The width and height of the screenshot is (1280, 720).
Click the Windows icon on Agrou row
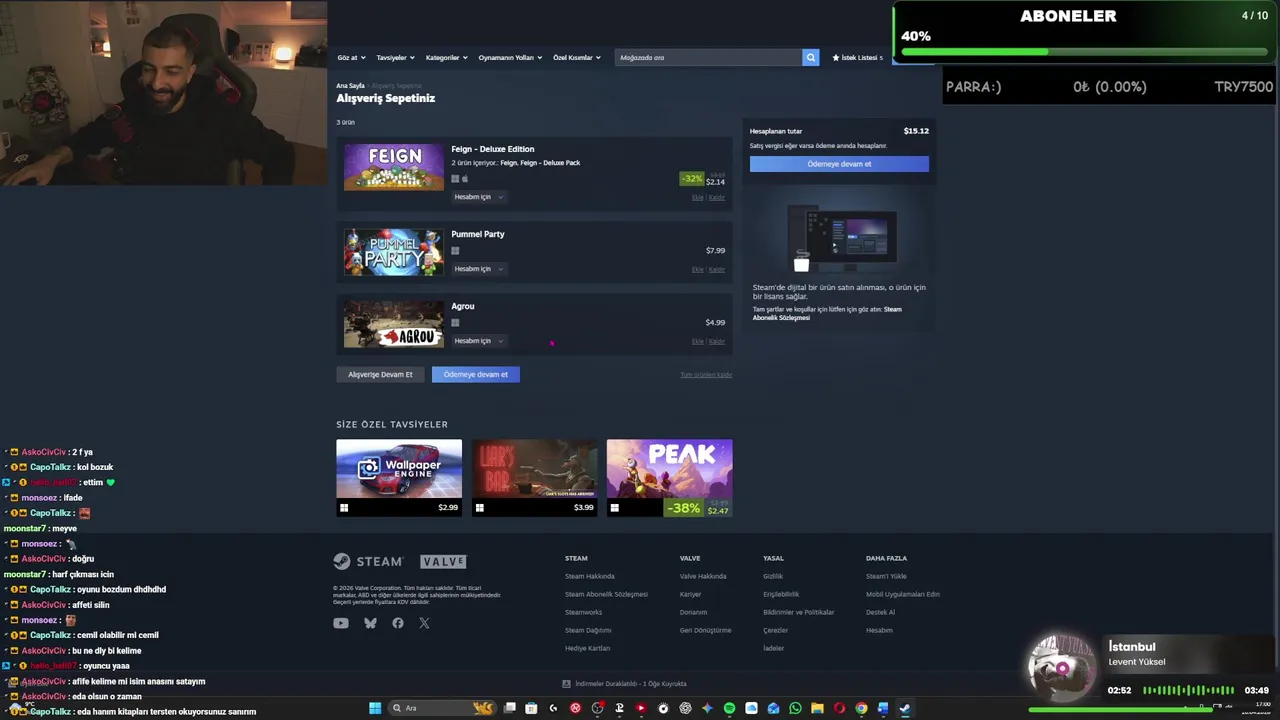coord(455,323)
